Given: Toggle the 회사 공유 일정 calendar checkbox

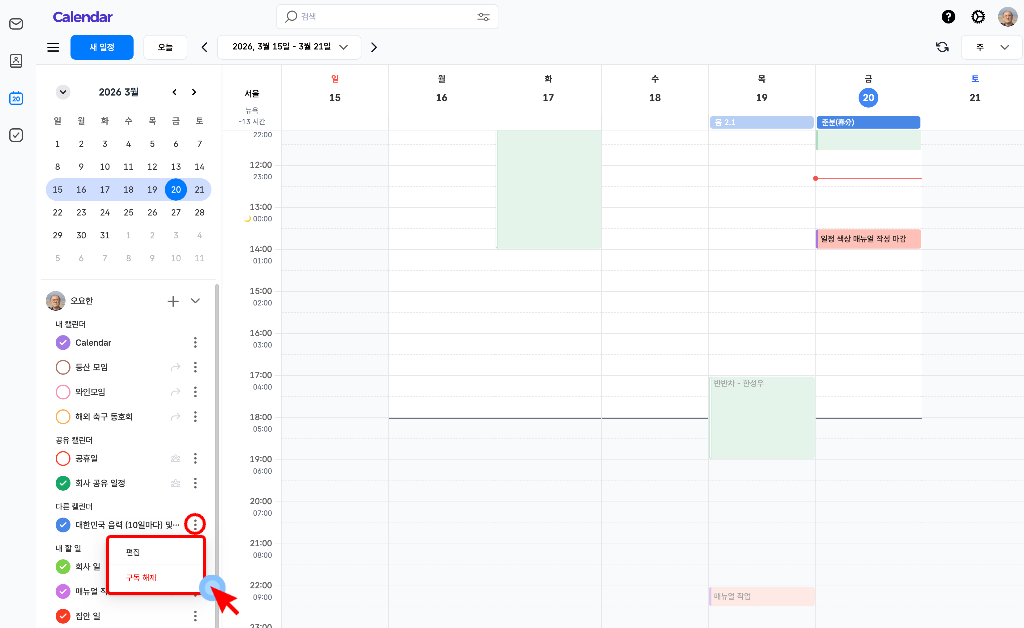Looking at the screenshot, I should click(63, 483).
